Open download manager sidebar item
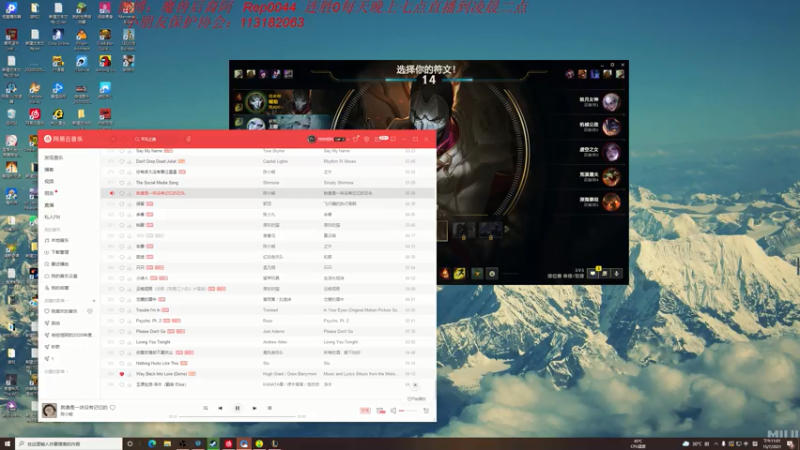The image size is (800, 450). point(57,252)
